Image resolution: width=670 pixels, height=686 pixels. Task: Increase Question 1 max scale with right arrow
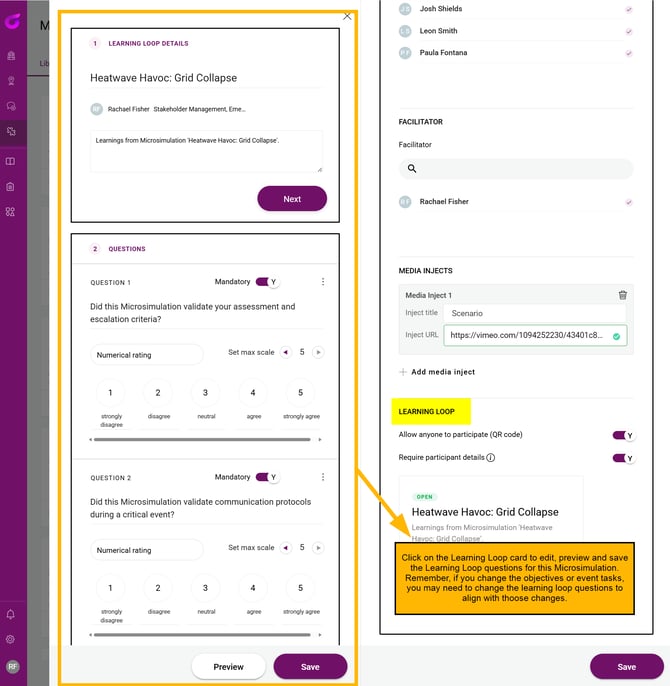(x=318, y=352)
